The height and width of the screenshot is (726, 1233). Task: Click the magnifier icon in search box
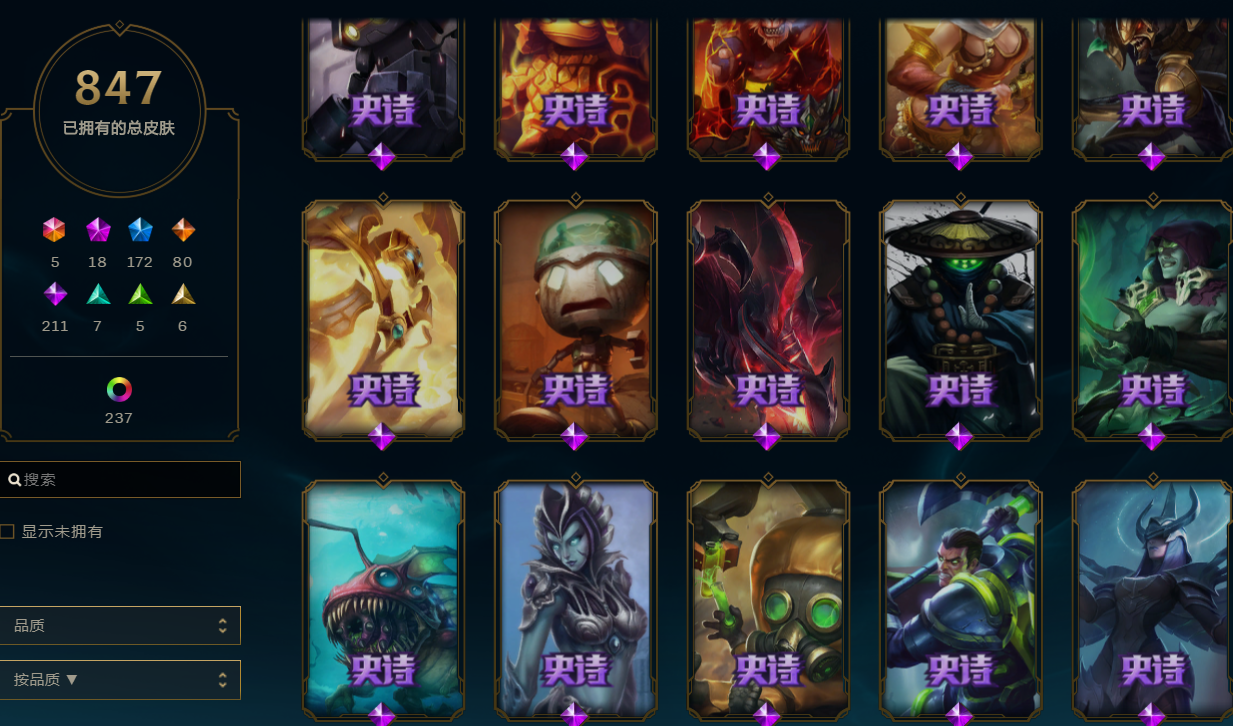(15, 480)
